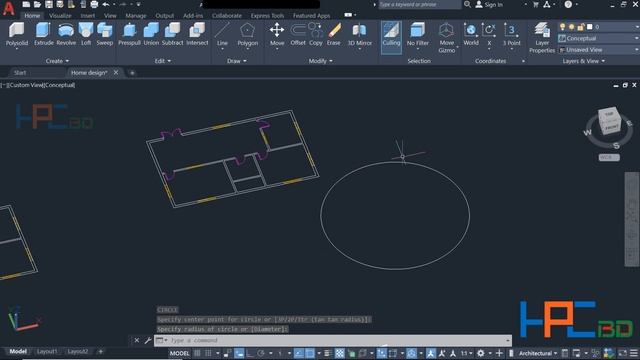Open the Express Tools ribbon tab

coord(267,16)
